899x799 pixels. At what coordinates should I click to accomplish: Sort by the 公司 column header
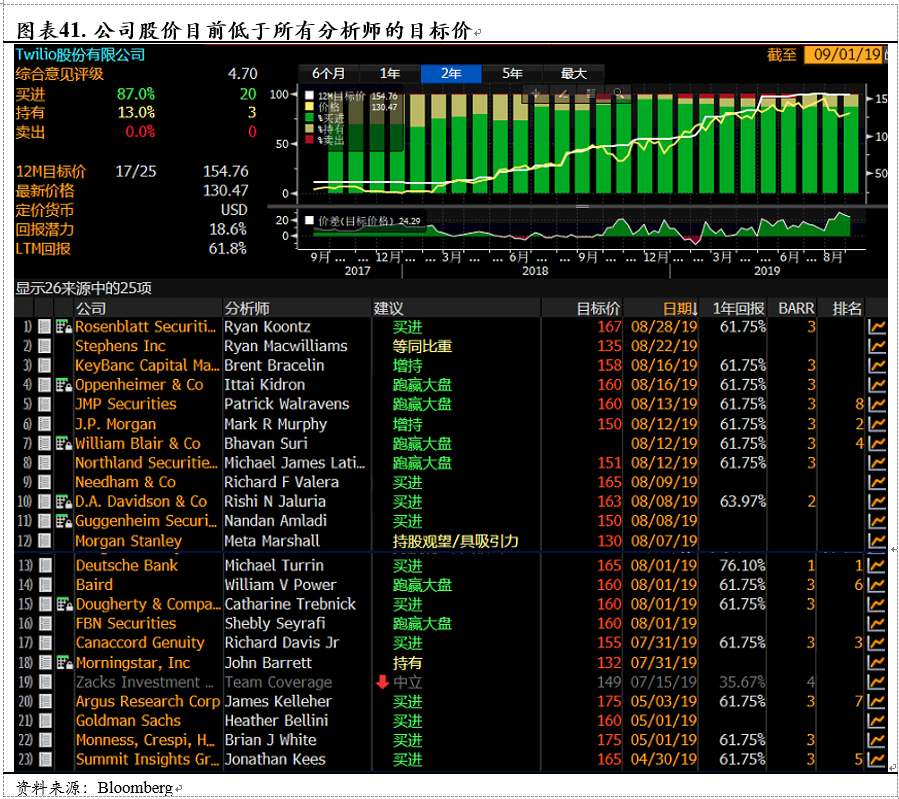(91, 309)
